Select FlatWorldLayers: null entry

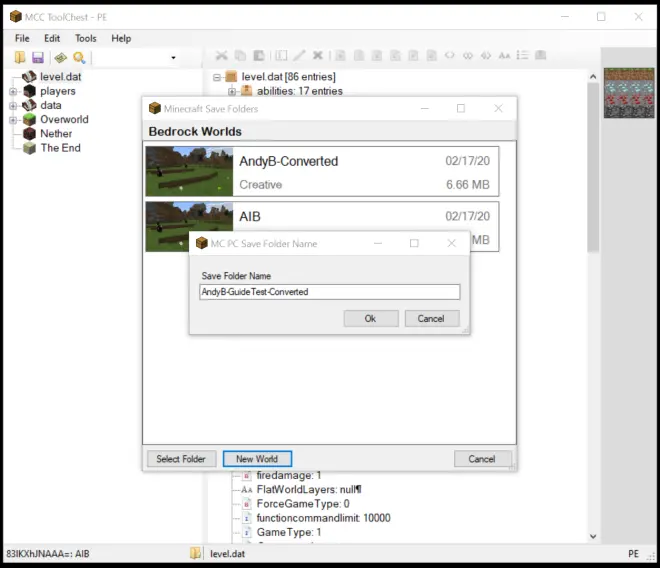(309, 490)
